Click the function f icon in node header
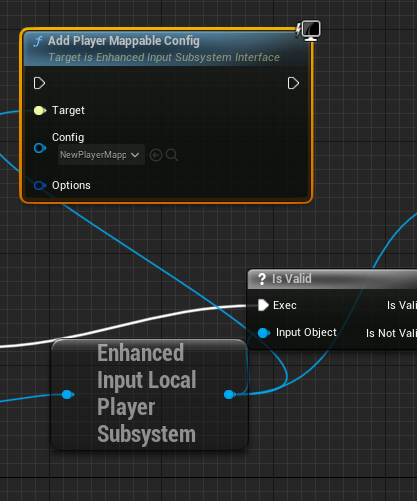This screenshot has height=501, width=417. click(x=38, y=41)
